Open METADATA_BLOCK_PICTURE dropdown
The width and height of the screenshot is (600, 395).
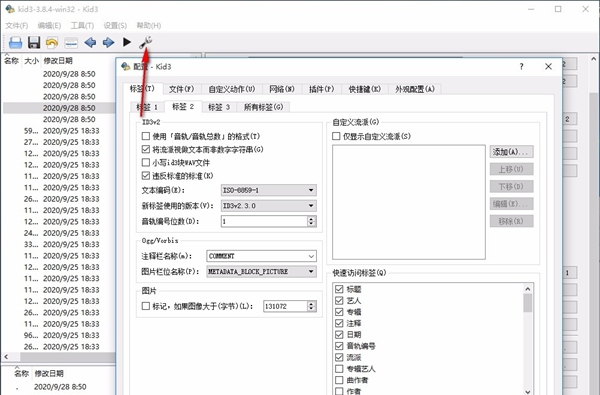[x=262, y=272]
